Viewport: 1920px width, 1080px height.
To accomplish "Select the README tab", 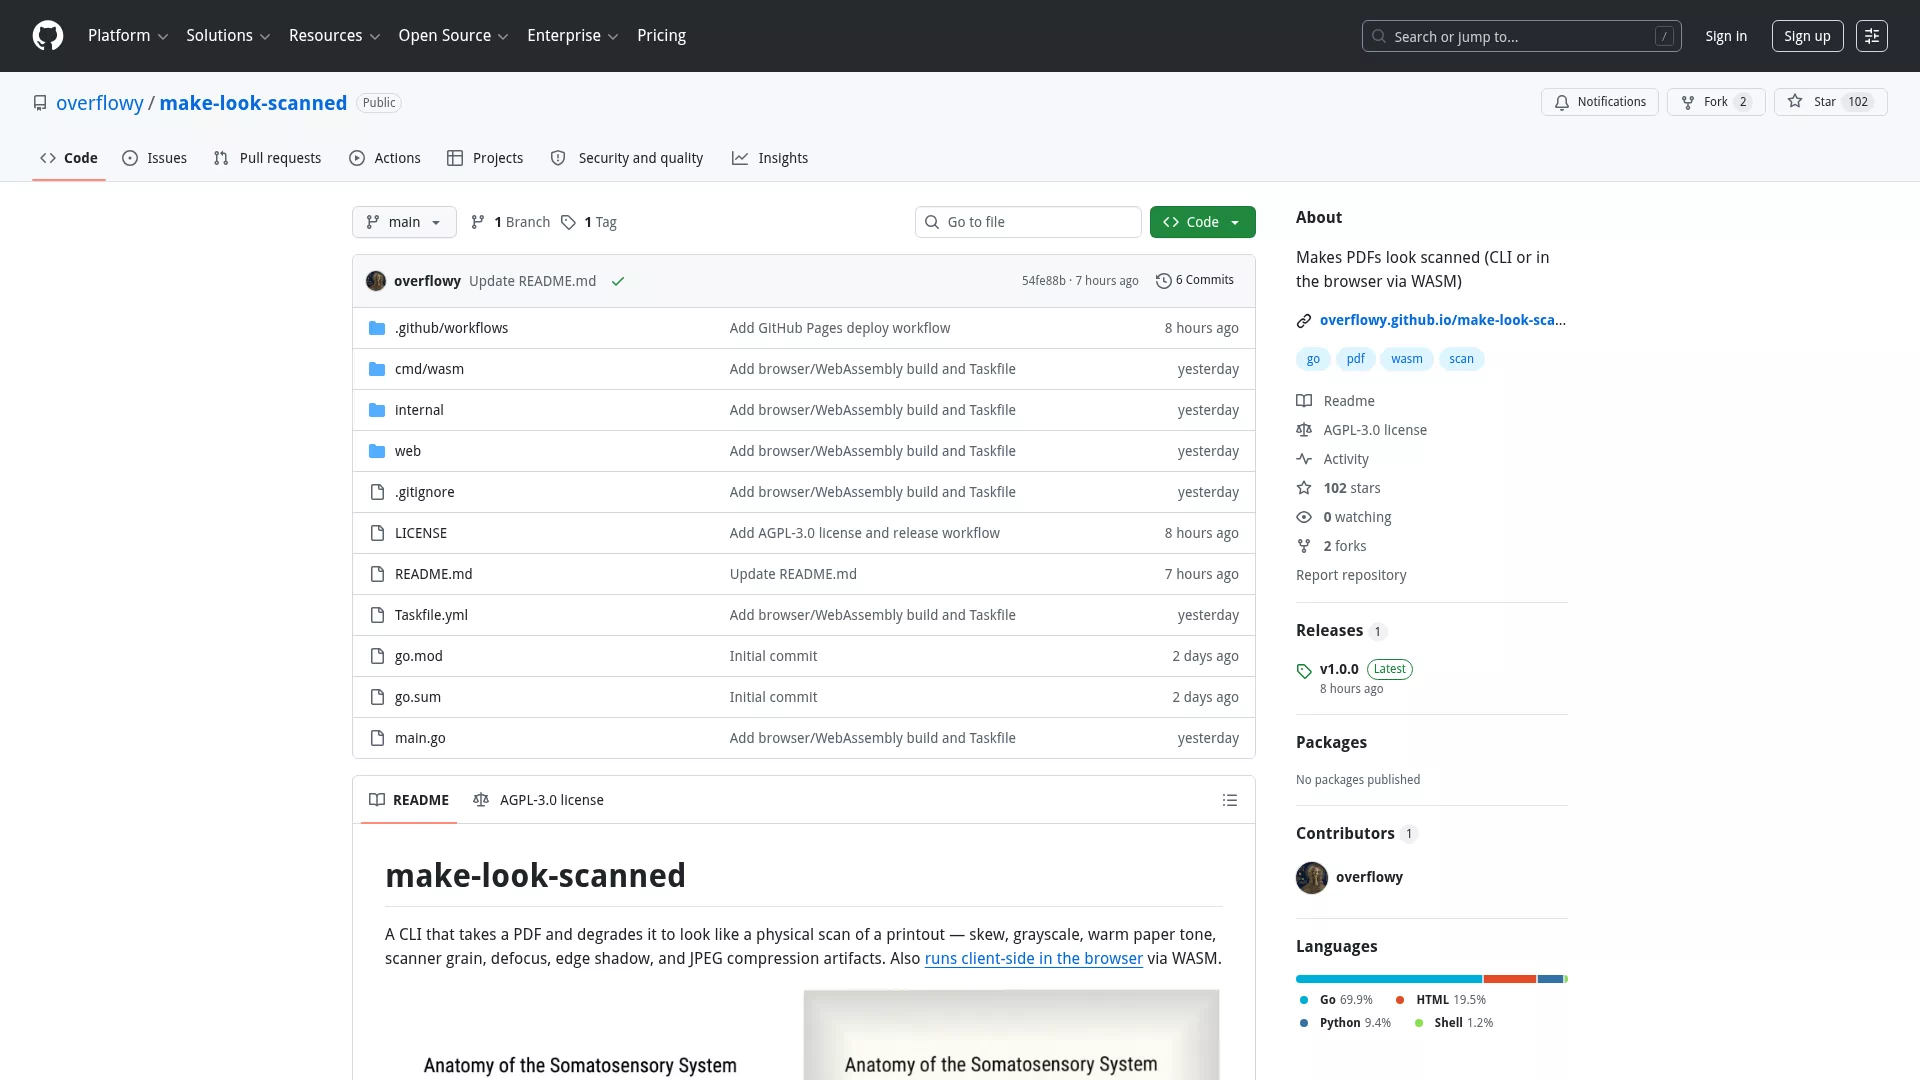I will (x=409, y=800).
